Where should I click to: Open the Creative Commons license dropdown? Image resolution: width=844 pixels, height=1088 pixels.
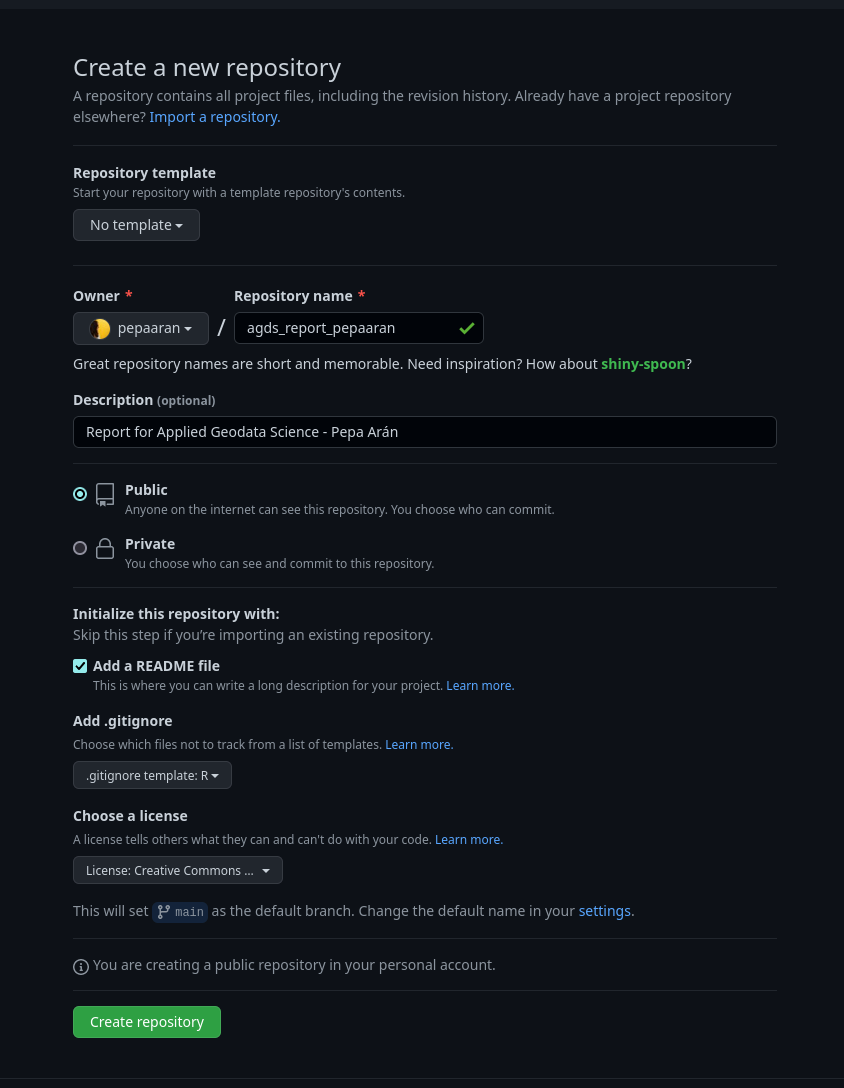177,870
